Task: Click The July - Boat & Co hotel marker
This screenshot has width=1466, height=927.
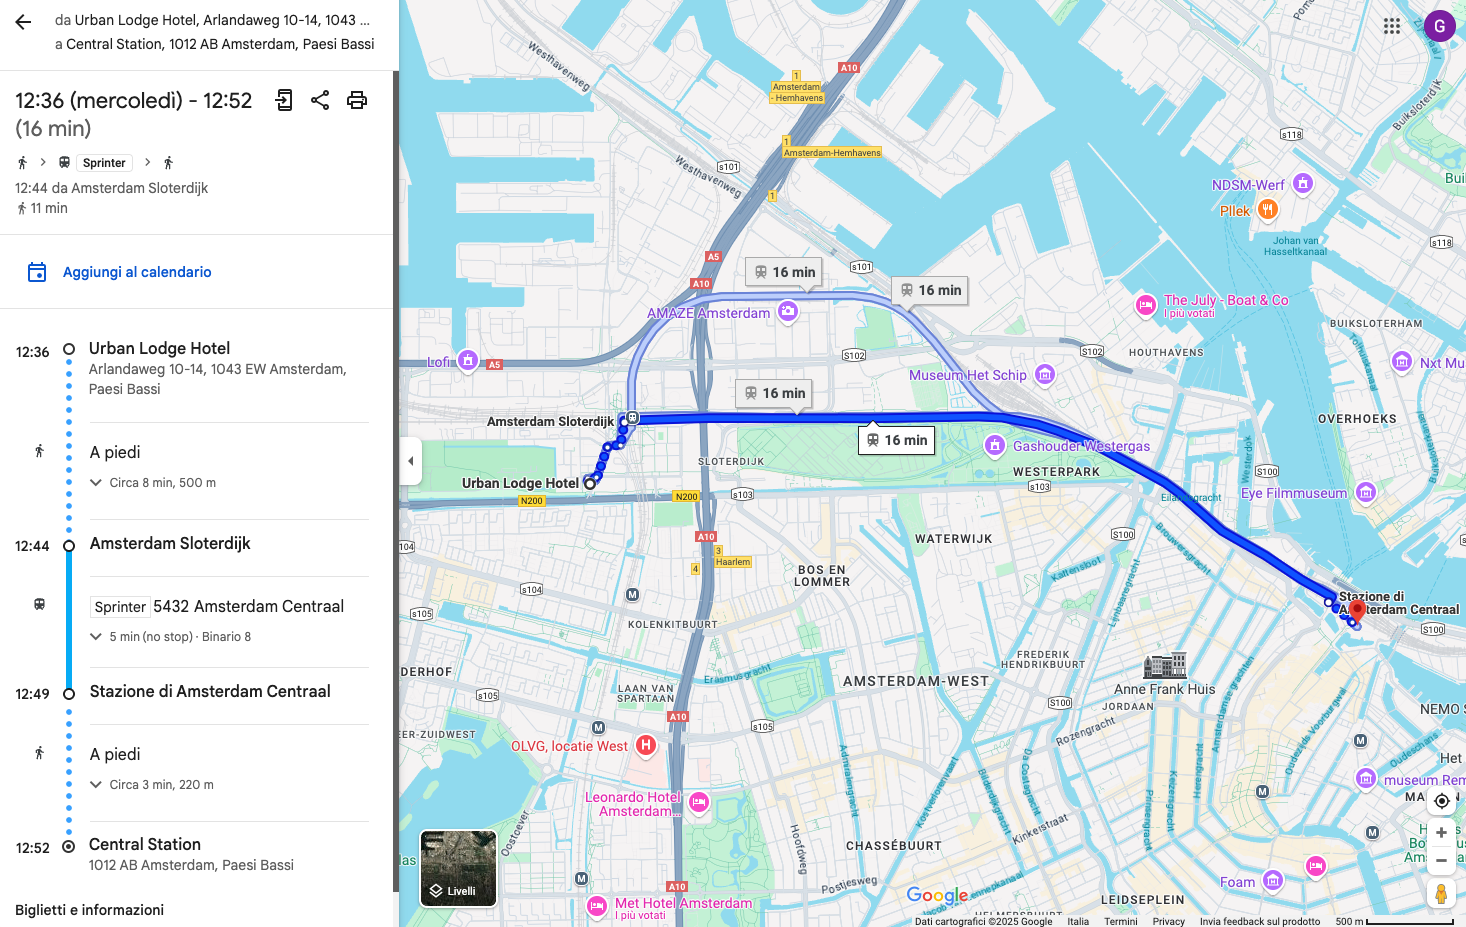Action: point(1146,305)
